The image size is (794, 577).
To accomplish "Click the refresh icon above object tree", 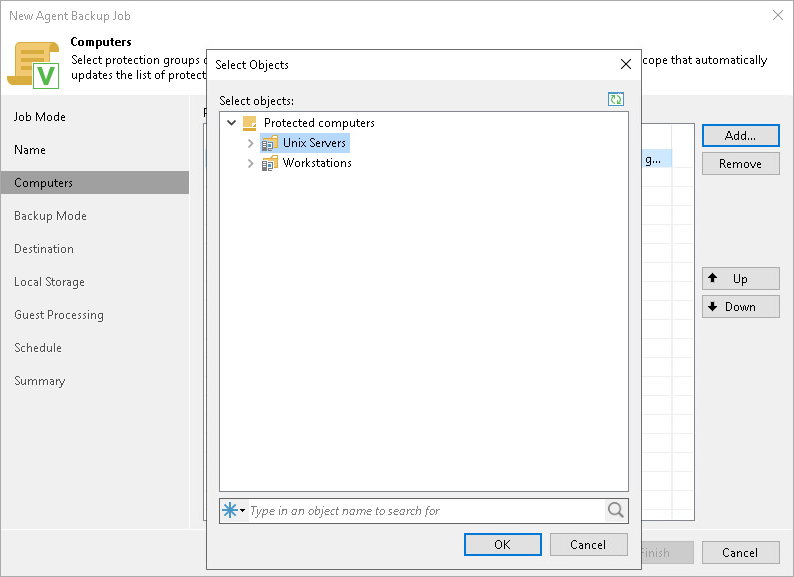I will pos(616,99).
